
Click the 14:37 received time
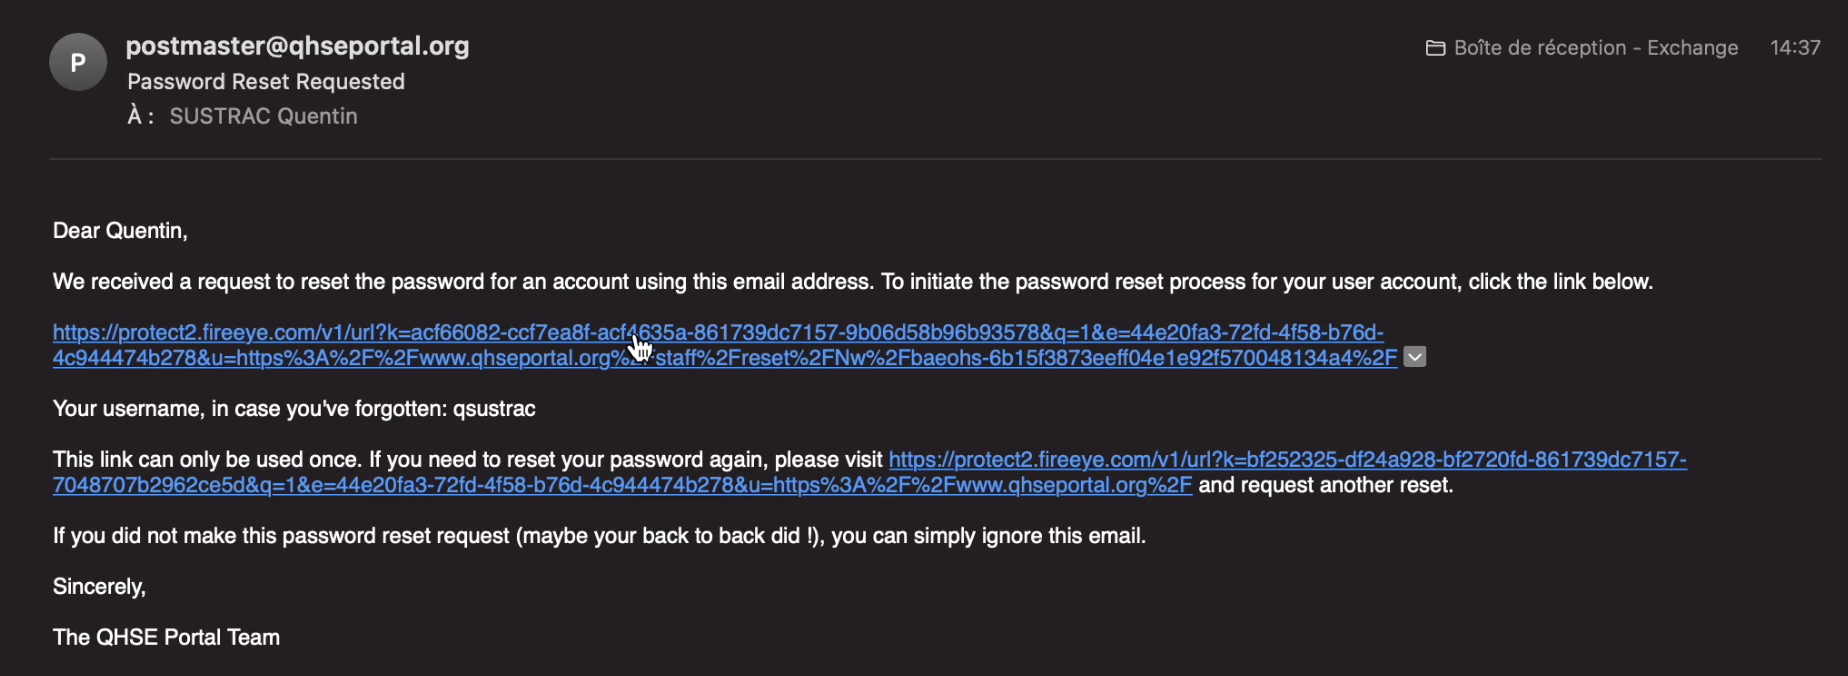[x=1795, y=48]
